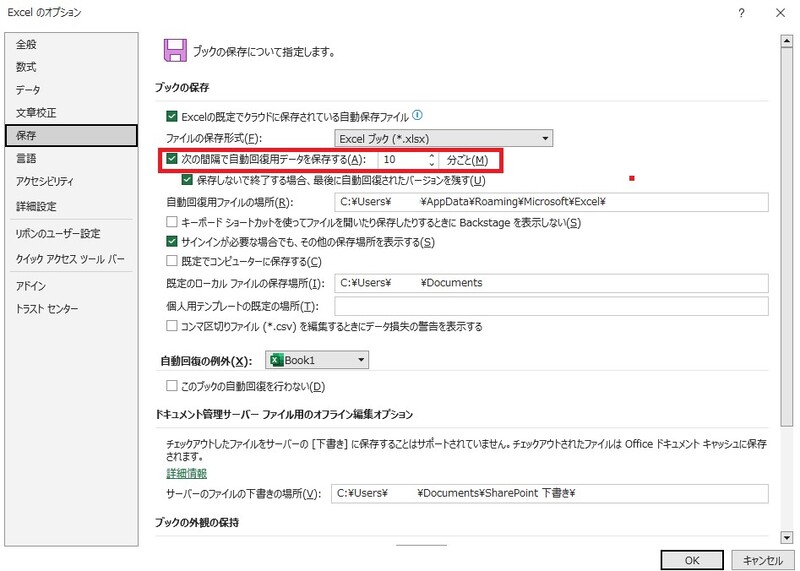Click the OK button
The height and width of the screenshot is (571, 800).
click(692, 560)
